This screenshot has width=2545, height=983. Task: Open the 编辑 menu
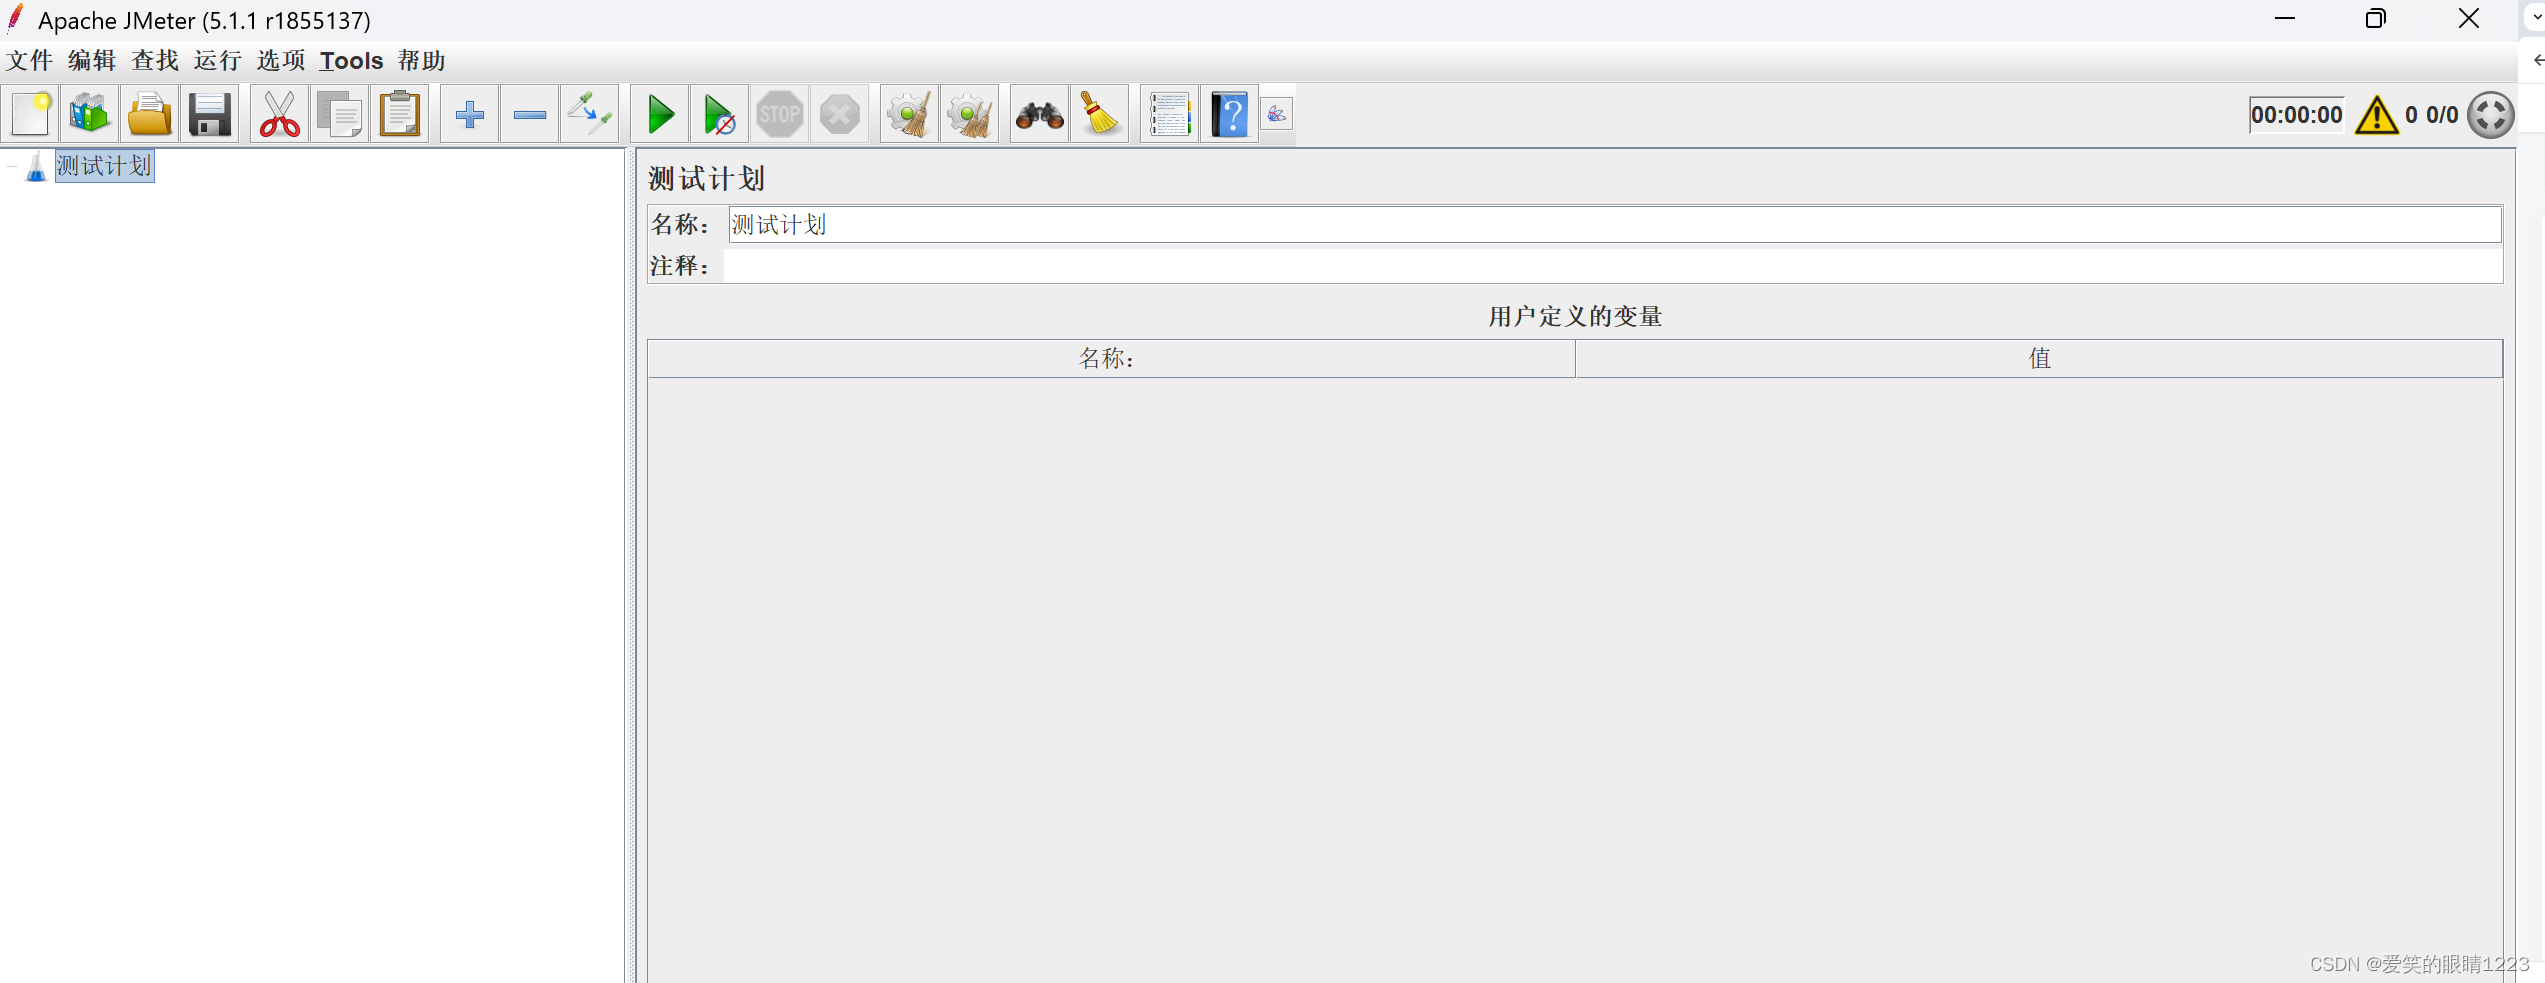92,61
